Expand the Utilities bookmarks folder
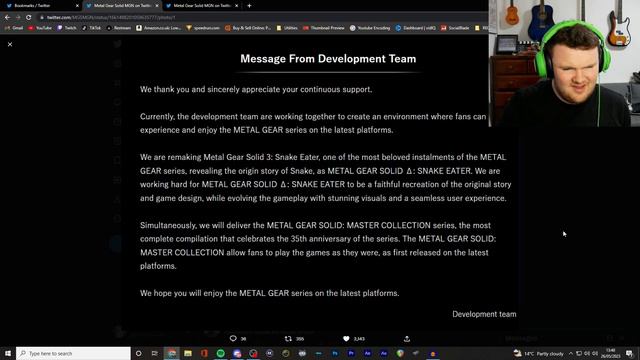This screenshot has width=640, height=360. point(287,28)
